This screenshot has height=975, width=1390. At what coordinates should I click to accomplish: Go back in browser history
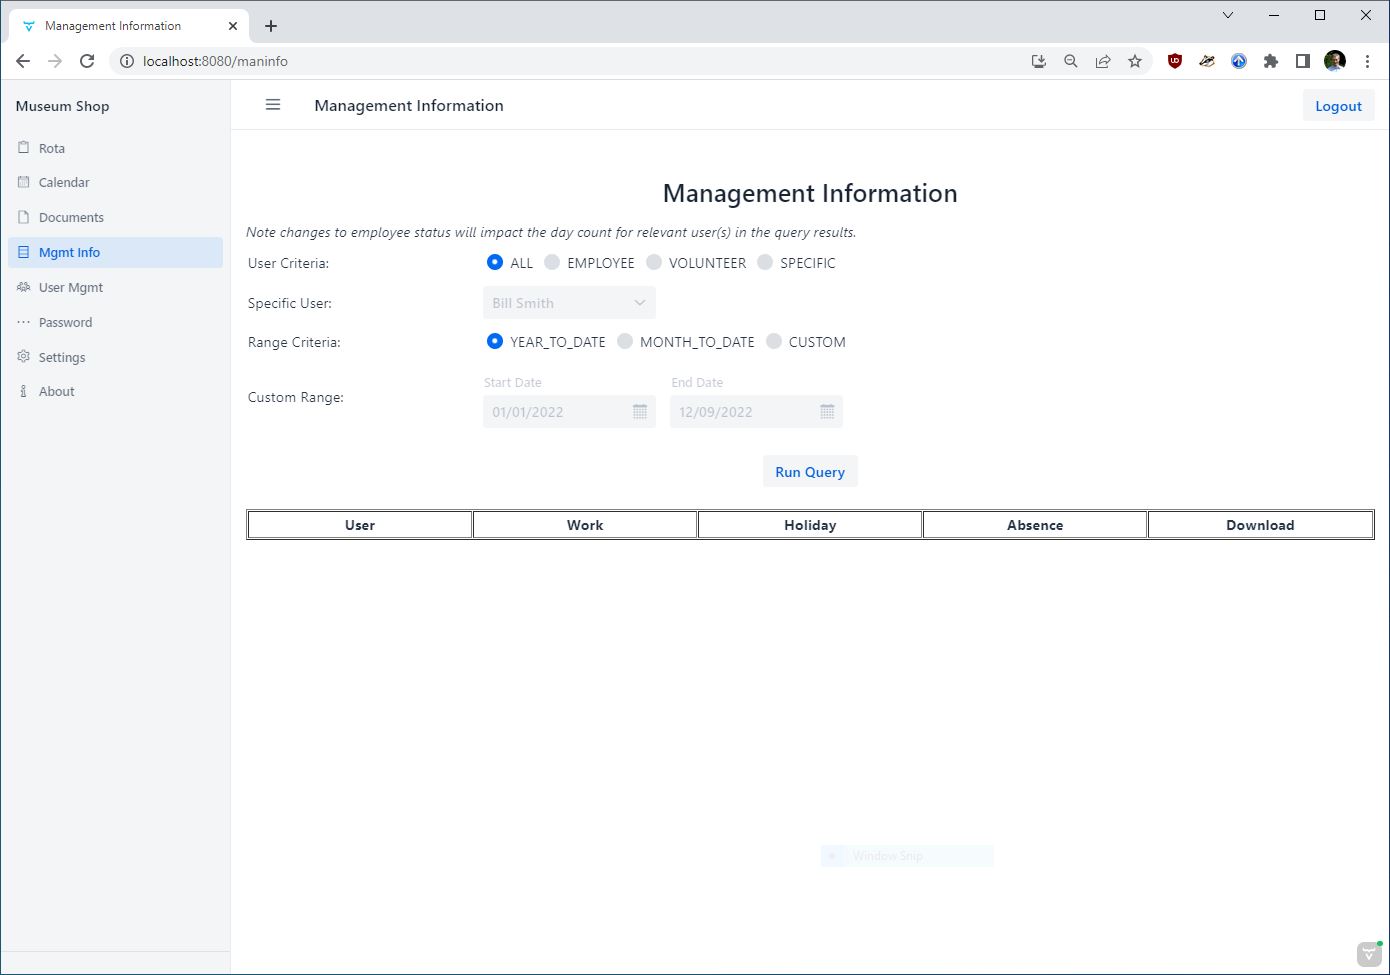[23, 61]
